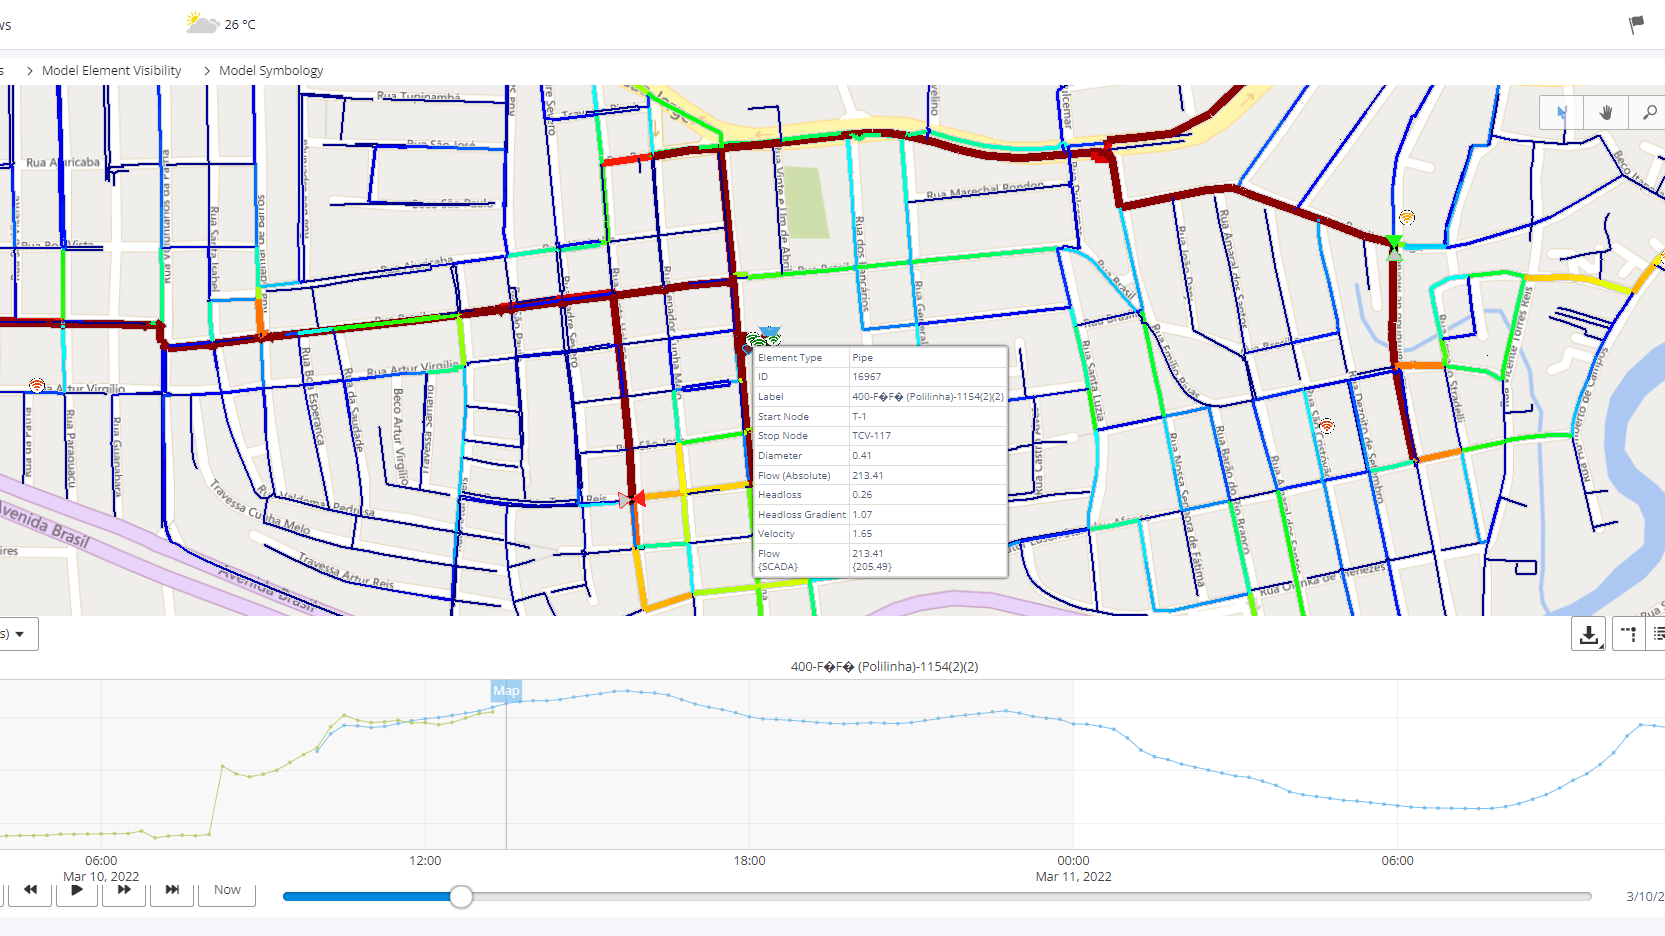Expand the Model Element Visibility chevron
Image resolution: width=1665 pixels, height=936 pixels.
point(30,71)
